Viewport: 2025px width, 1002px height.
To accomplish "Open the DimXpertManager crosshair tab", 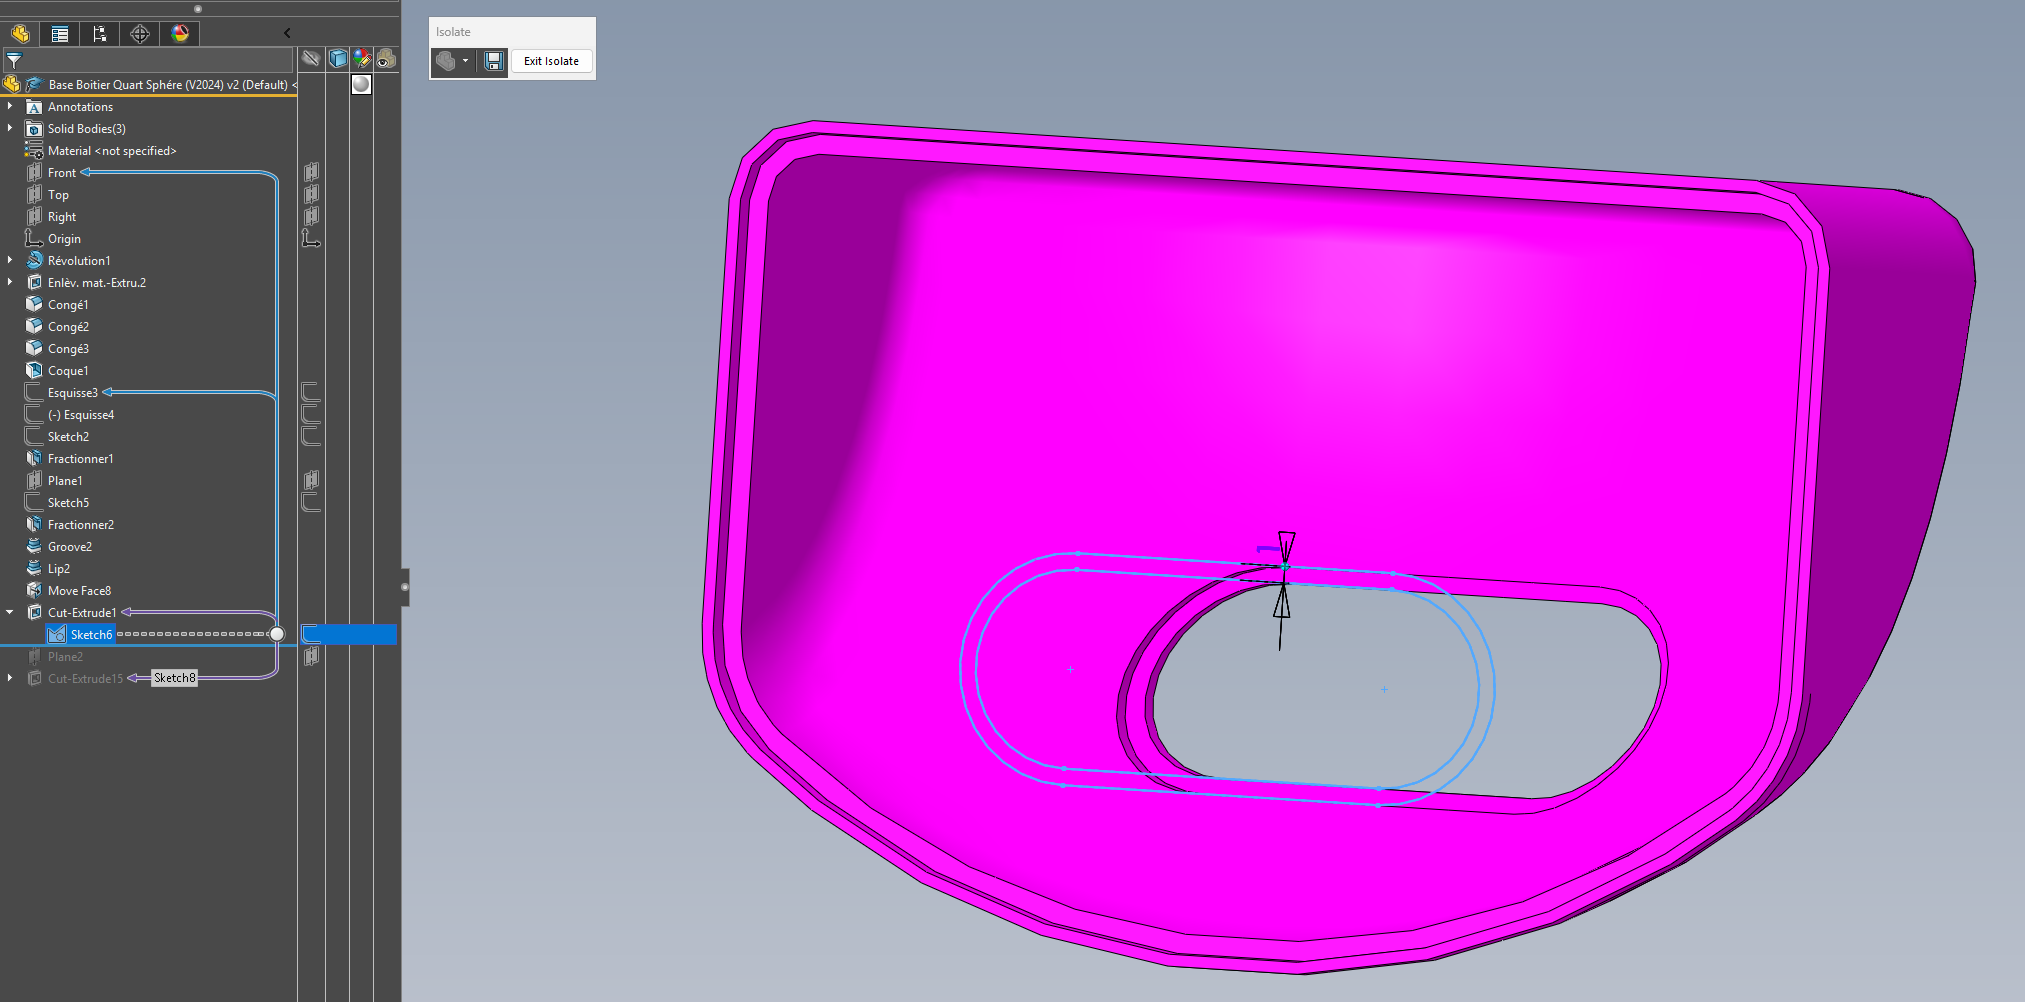I will pyautogui.click(x=140, y=34).
